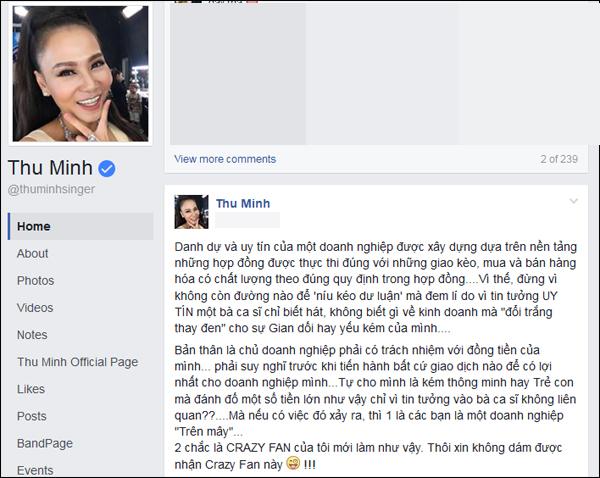The height and width of the screenshot is (478, 600).
Task: Open the Events section
Action: pos(35,470)
